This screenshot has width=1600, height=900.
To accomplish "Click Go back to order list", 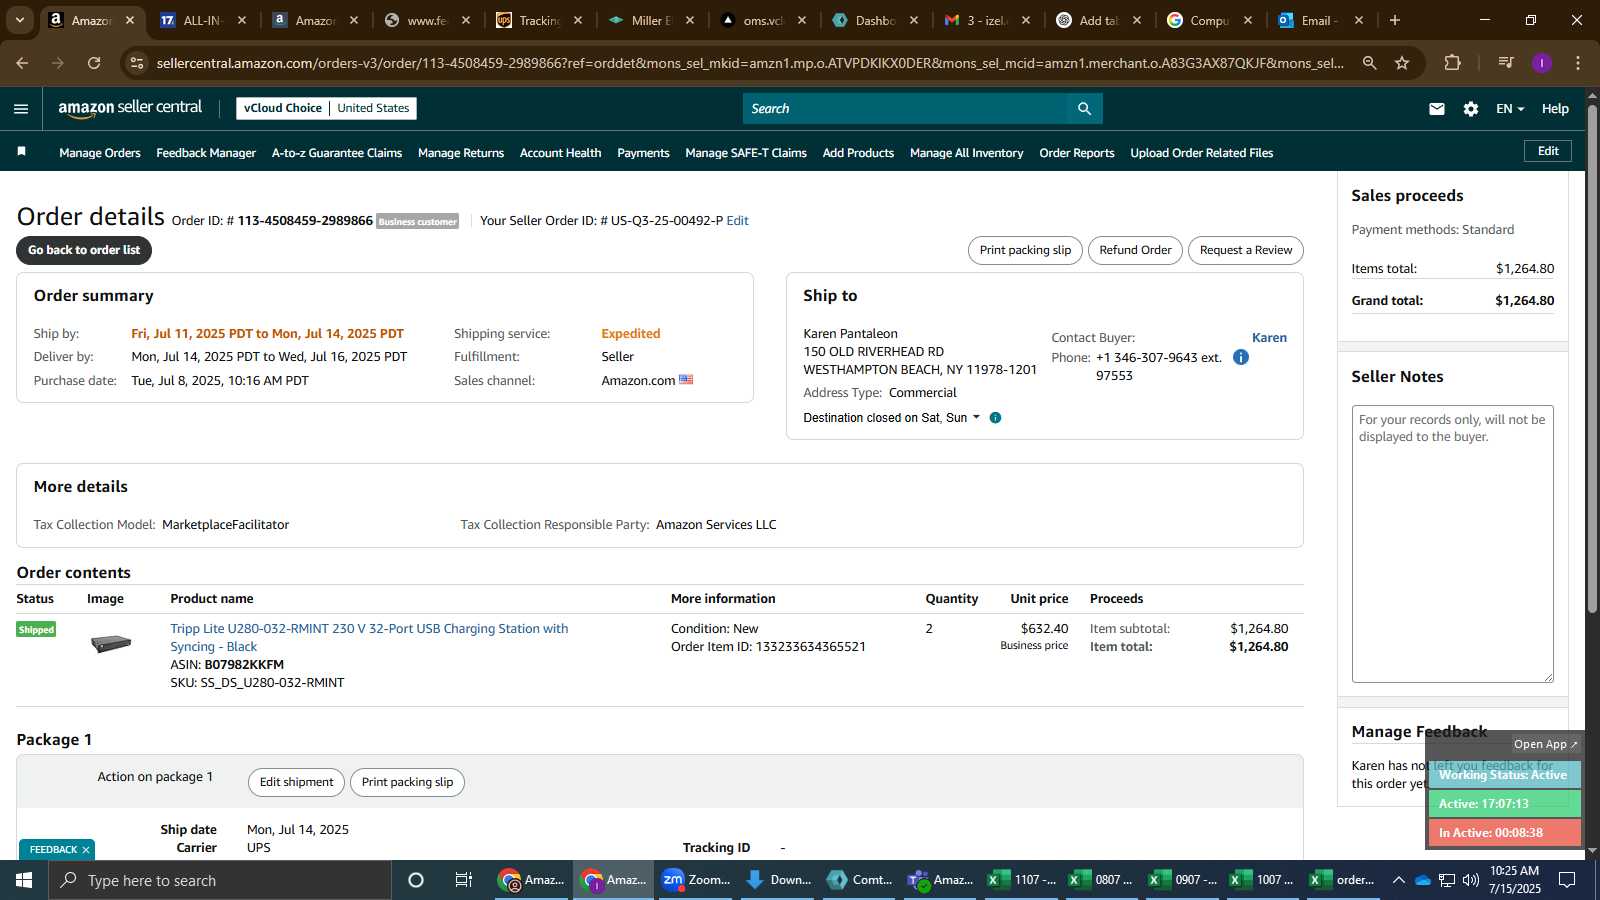I will (84, 250).
